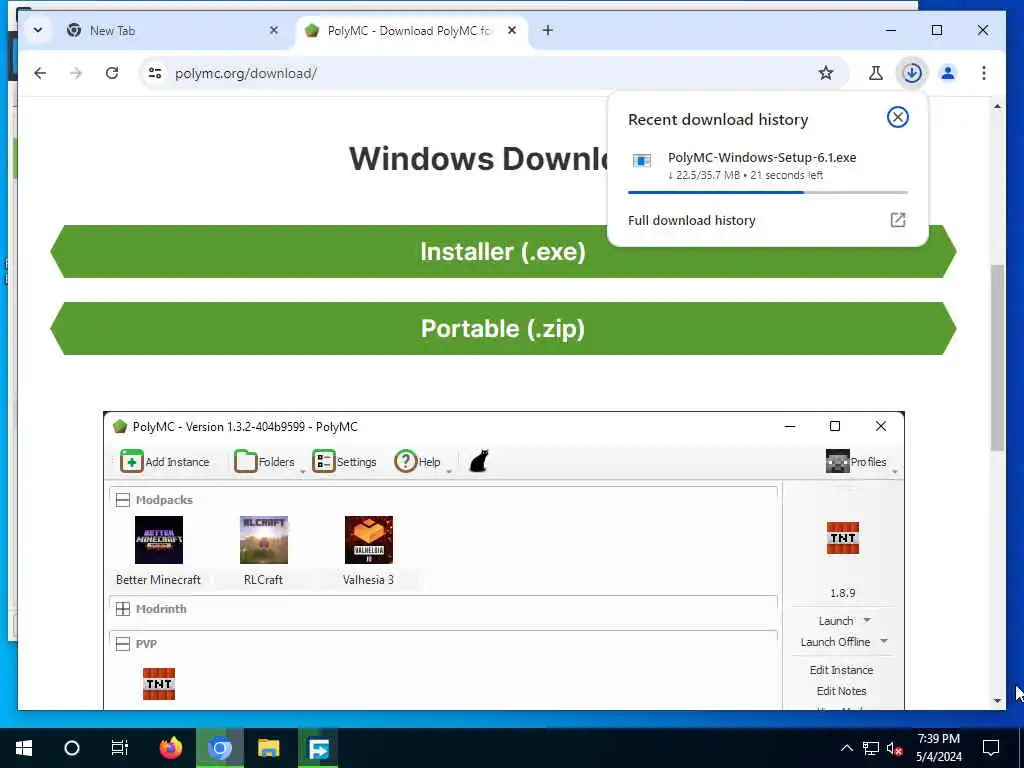Screen dimensions: 1024x768
Task: Bookmark this page with the star icon
Action: 825,73
